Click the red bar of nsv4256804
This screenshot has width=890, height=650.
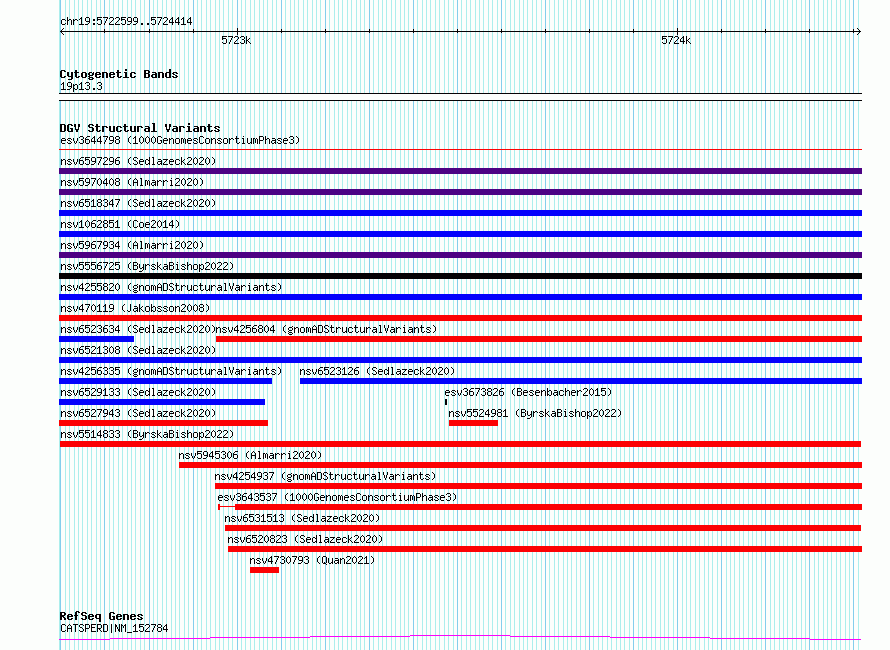pos(539,339)
